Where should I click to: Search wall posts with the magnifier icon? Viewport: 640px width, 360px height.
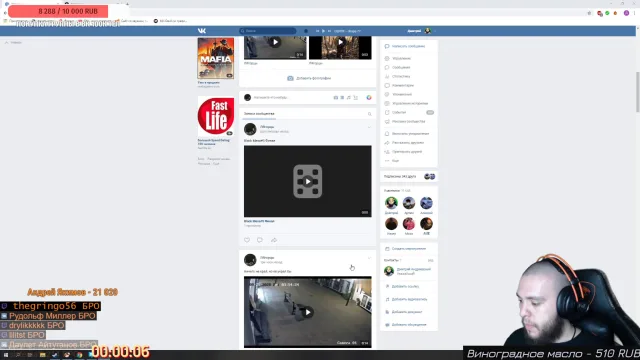coord(370,114)
